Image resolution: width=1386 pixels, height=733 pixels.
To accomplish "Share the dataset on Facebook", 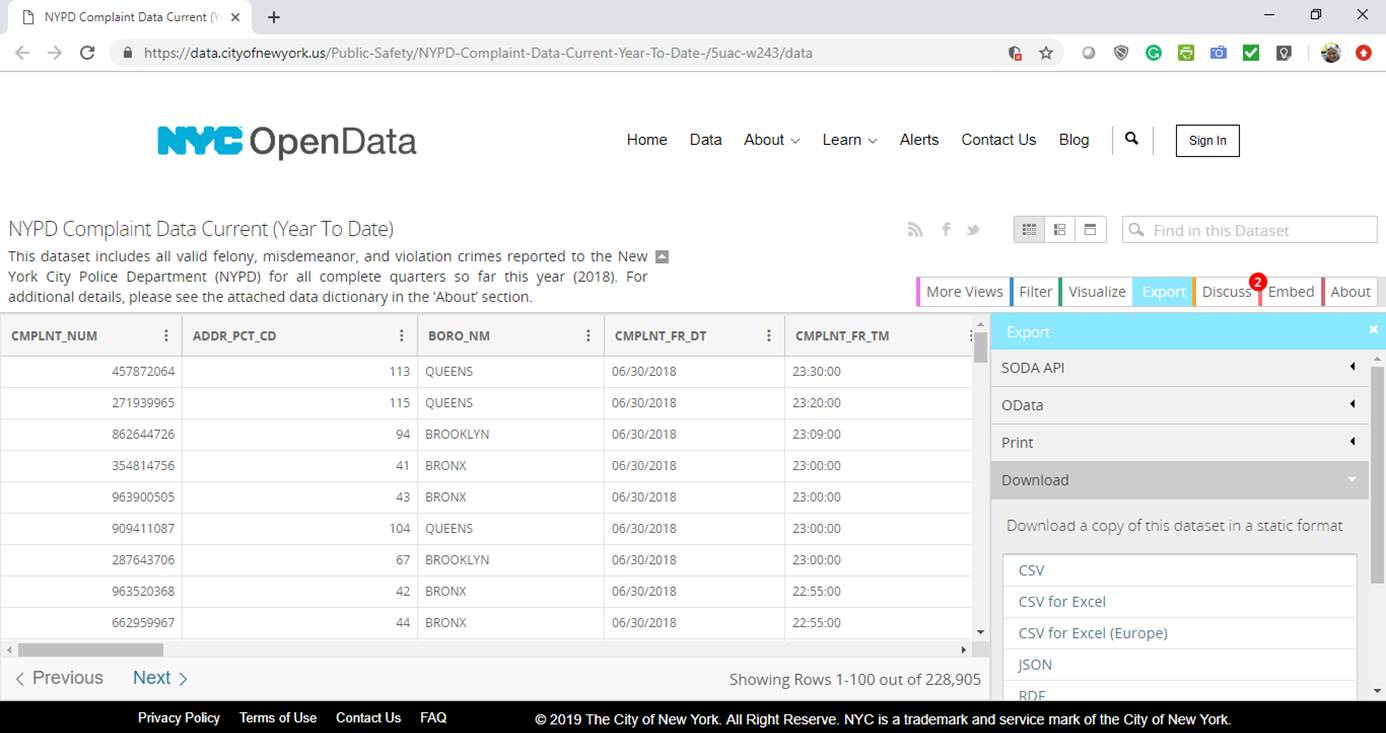I will [946, 230].
